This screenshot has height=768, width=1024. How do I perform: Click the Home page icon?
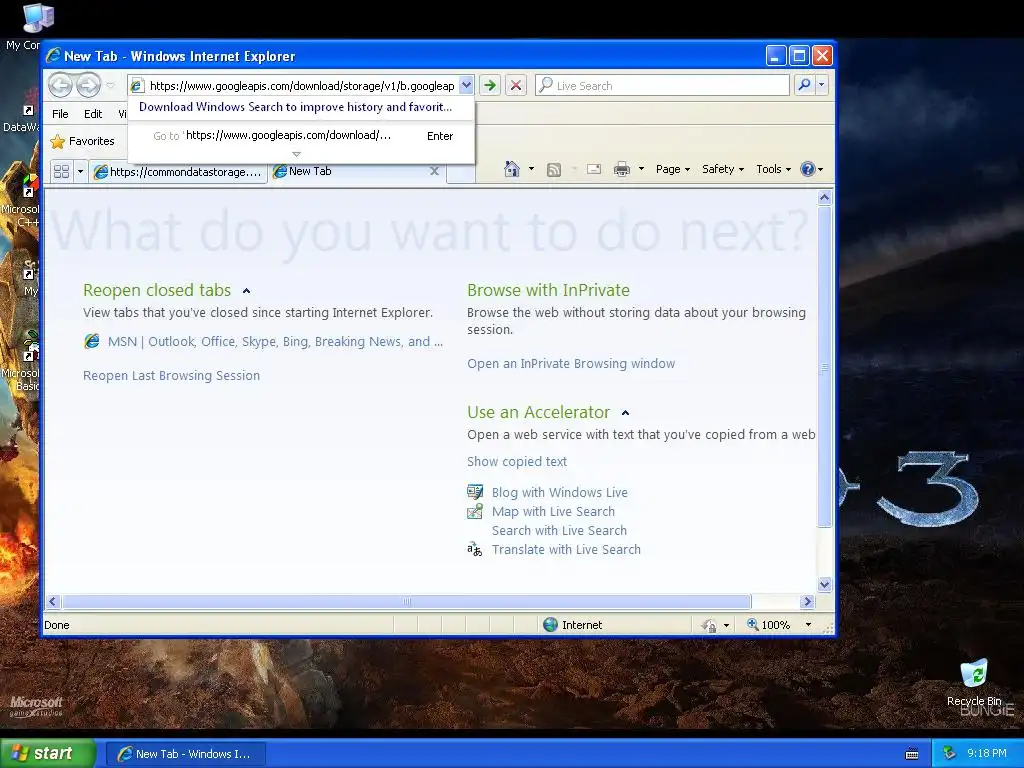[512, 169]
